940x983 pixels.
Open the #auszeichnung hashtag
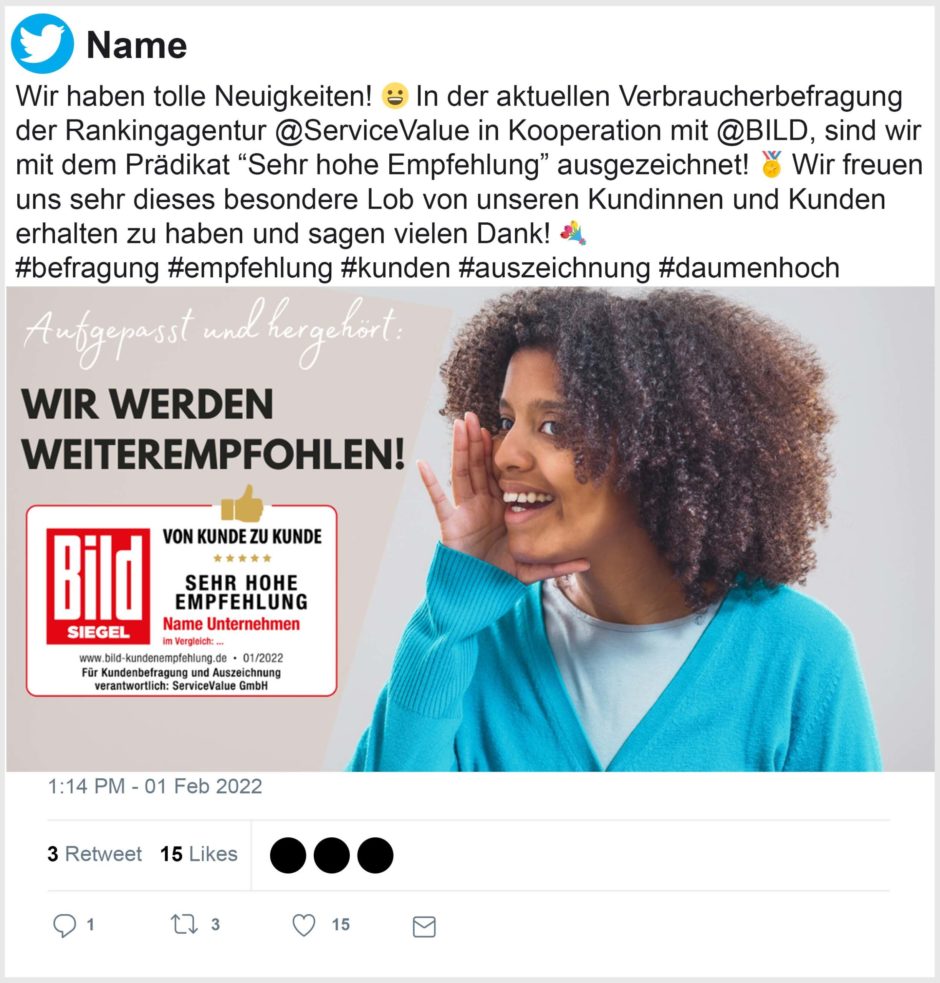554,268
